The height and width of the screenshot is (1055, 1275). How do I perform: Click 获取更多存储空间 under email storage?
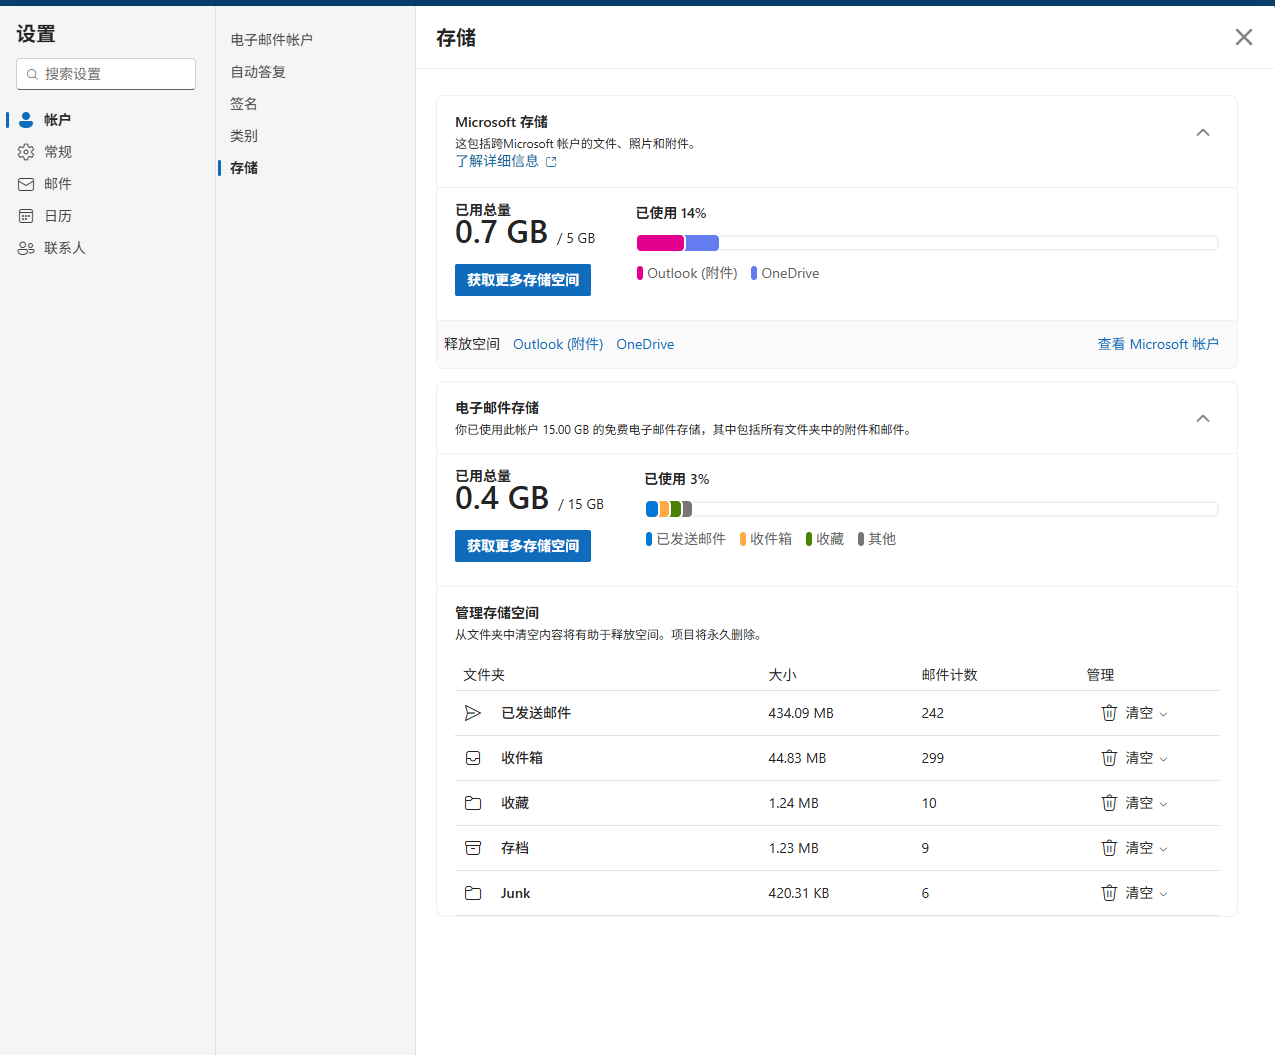click(x=523, y=546)
